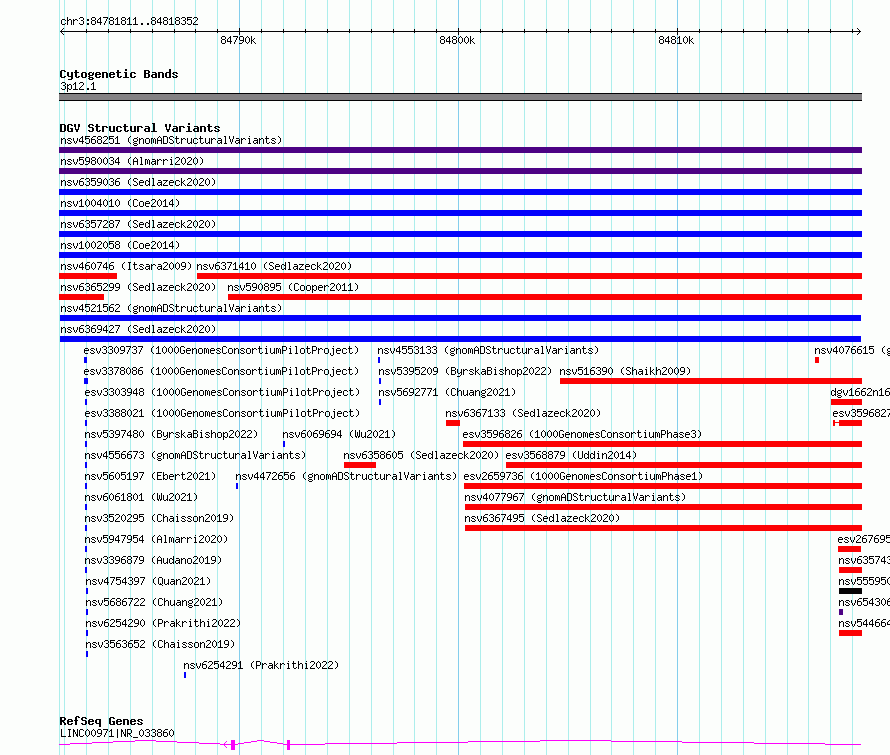Select esv3309737 1000Genomes pilot variant

221,350
